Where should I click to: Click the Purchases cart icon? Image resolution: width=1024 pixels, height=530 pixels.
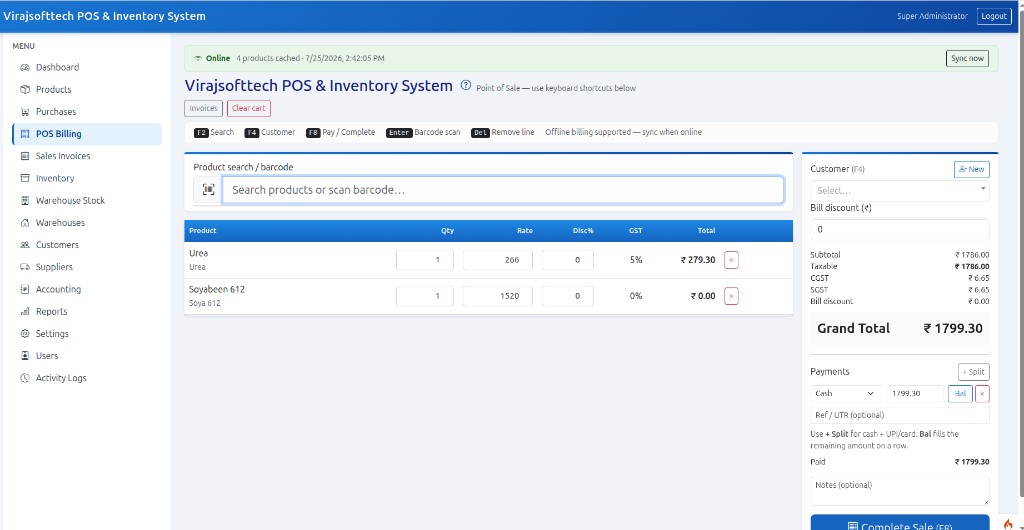point(25,112)
